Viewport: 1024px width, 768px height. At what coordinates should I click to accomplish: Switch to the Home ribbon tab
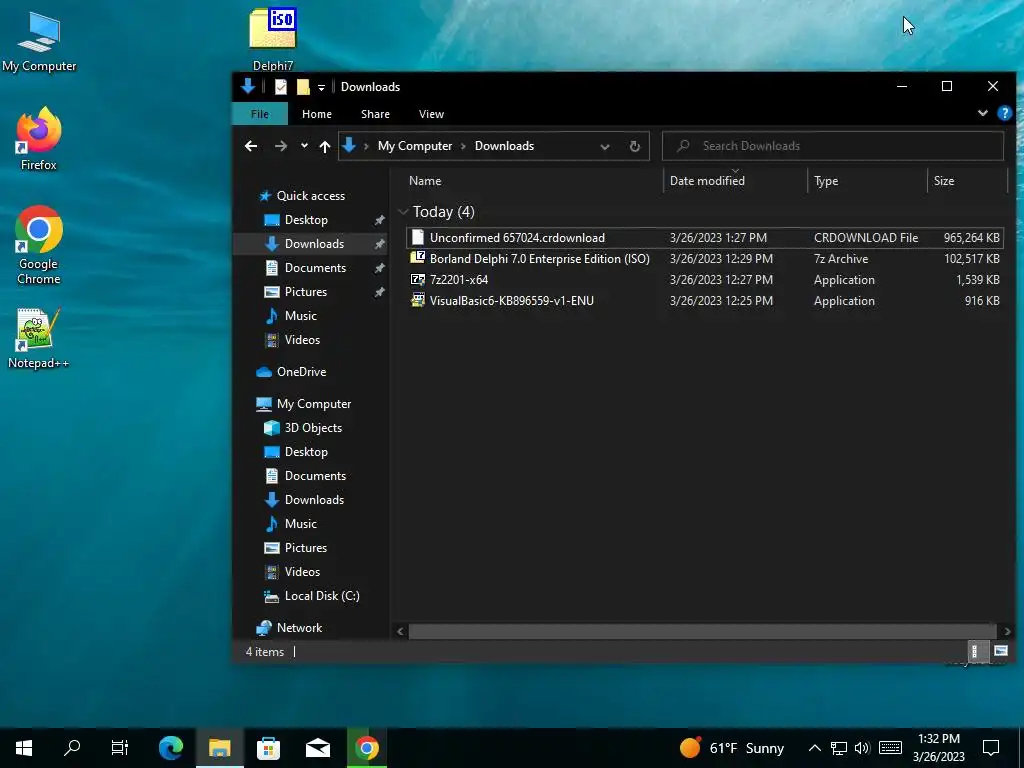317,114
